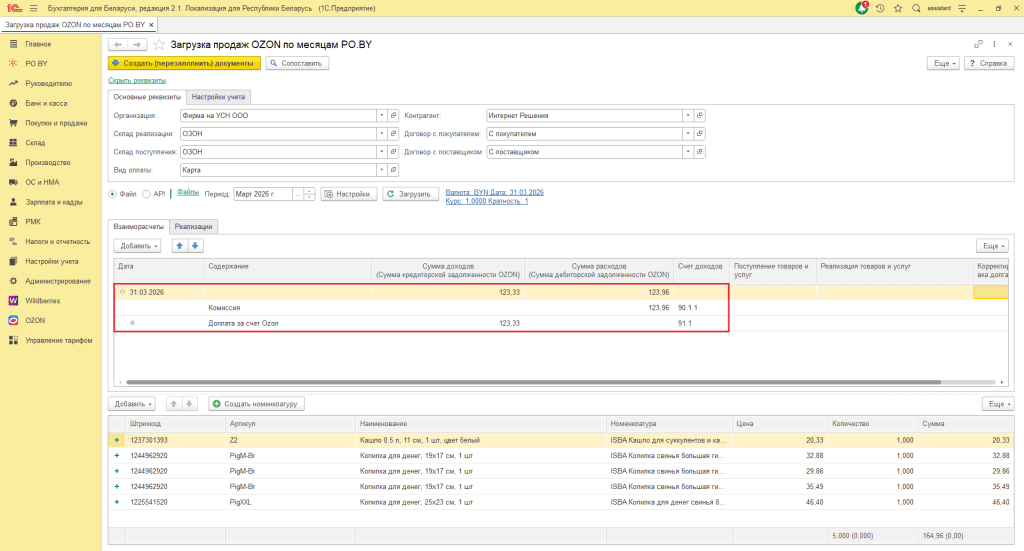Open the main hamburger menu
Viewport: 1024px width, 551px height.
tap(33, 8)
